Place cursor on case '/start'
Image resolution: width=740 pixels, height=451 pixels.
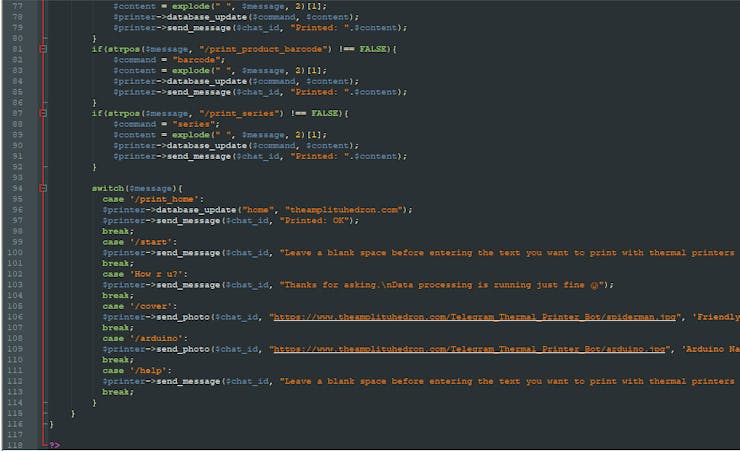click(140, 242)
